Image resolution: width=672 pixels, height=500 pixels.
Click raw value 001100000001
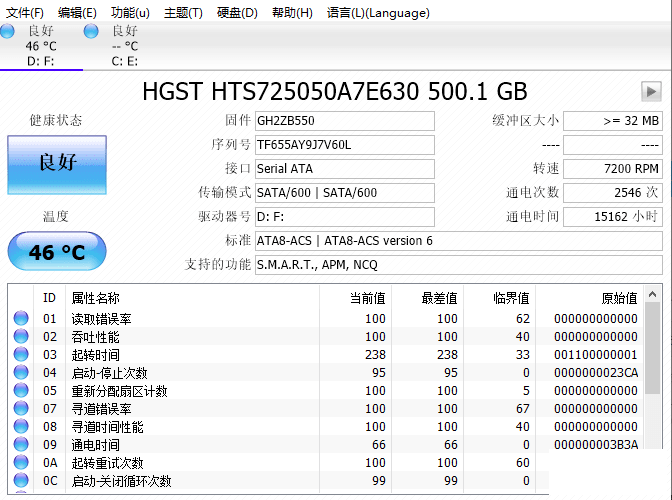[596, 355]
